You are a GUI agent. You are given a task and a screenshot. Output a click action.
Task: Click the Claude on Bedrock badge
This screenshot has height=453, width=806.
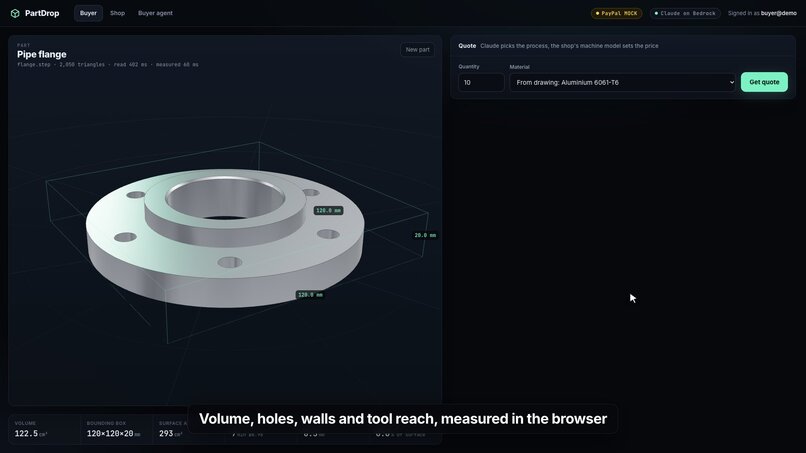tap(685, 13)
